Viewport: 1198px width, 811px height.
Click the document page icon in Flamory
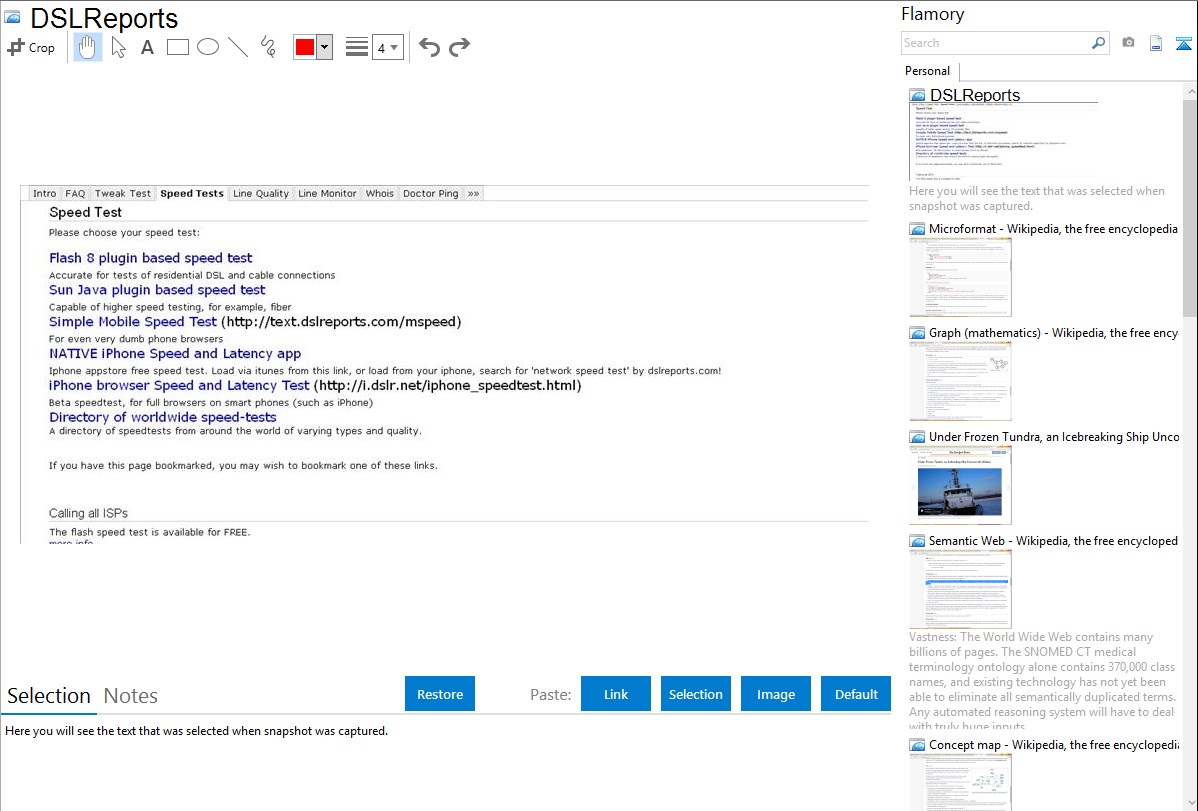pyautogui.click(x=1156, y=43)
